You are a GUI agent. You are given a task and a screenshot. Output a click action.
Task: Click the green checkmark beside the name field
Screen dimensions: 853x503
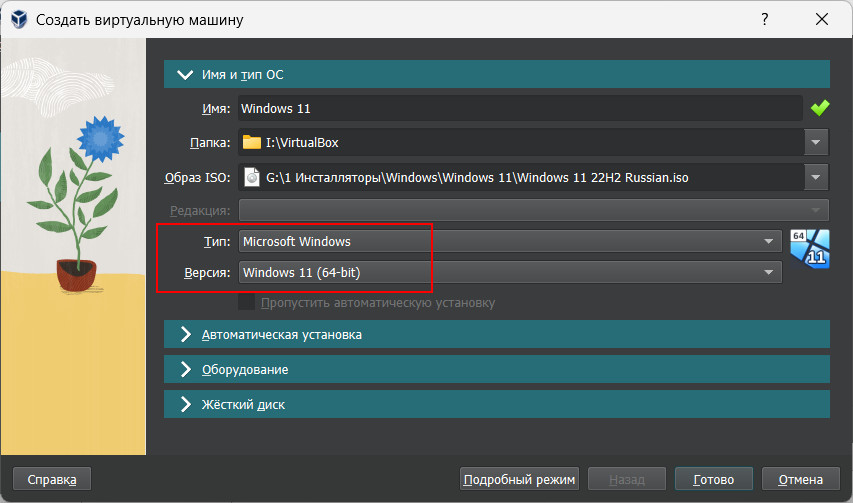click(x=820, y=108)
